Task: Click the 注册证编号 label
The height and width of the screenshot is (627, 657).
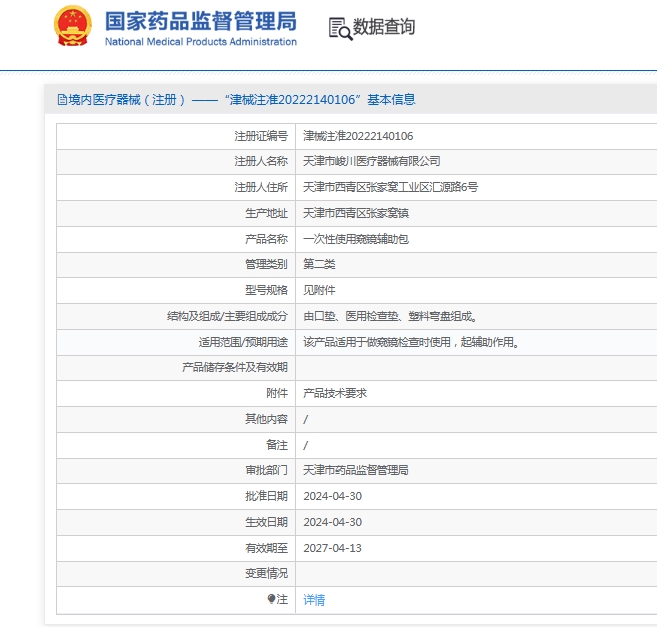Action: point(261,136)
